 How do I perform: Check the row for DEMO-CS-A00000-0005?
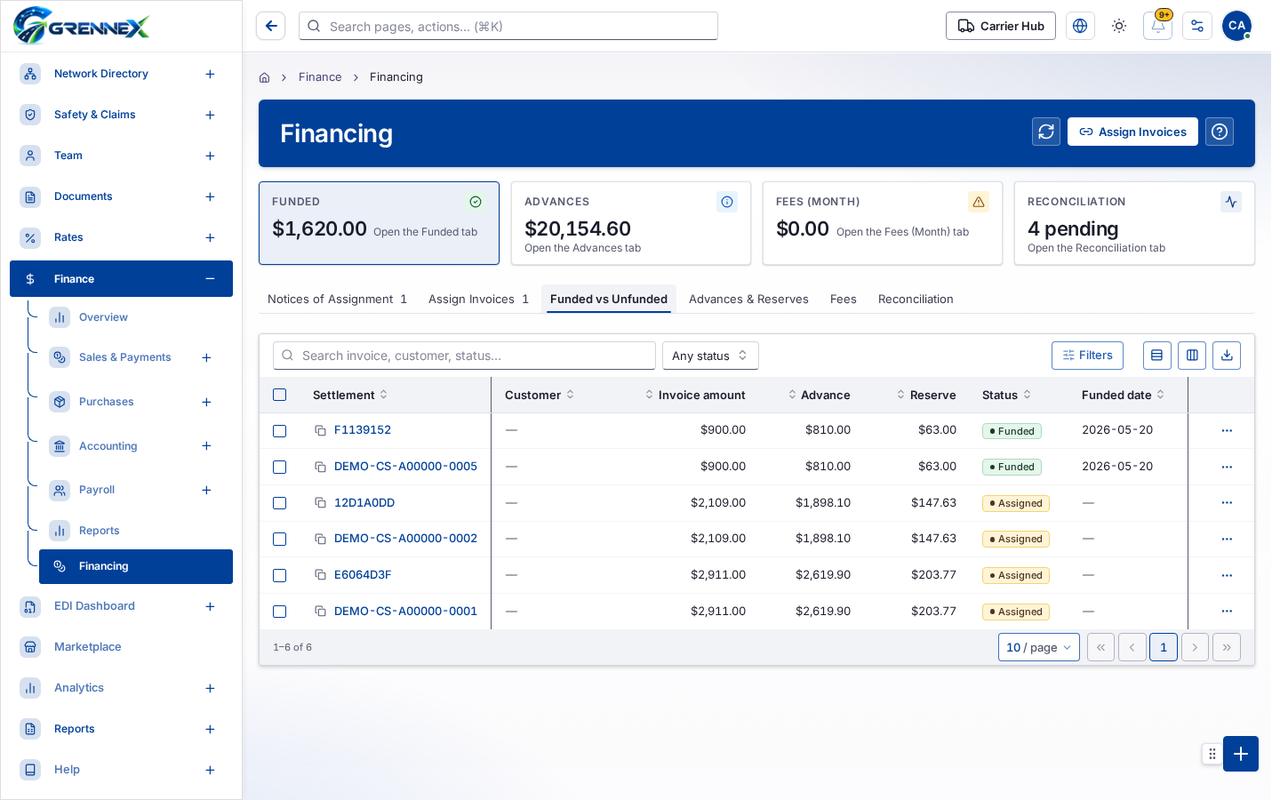pos(280,467)
